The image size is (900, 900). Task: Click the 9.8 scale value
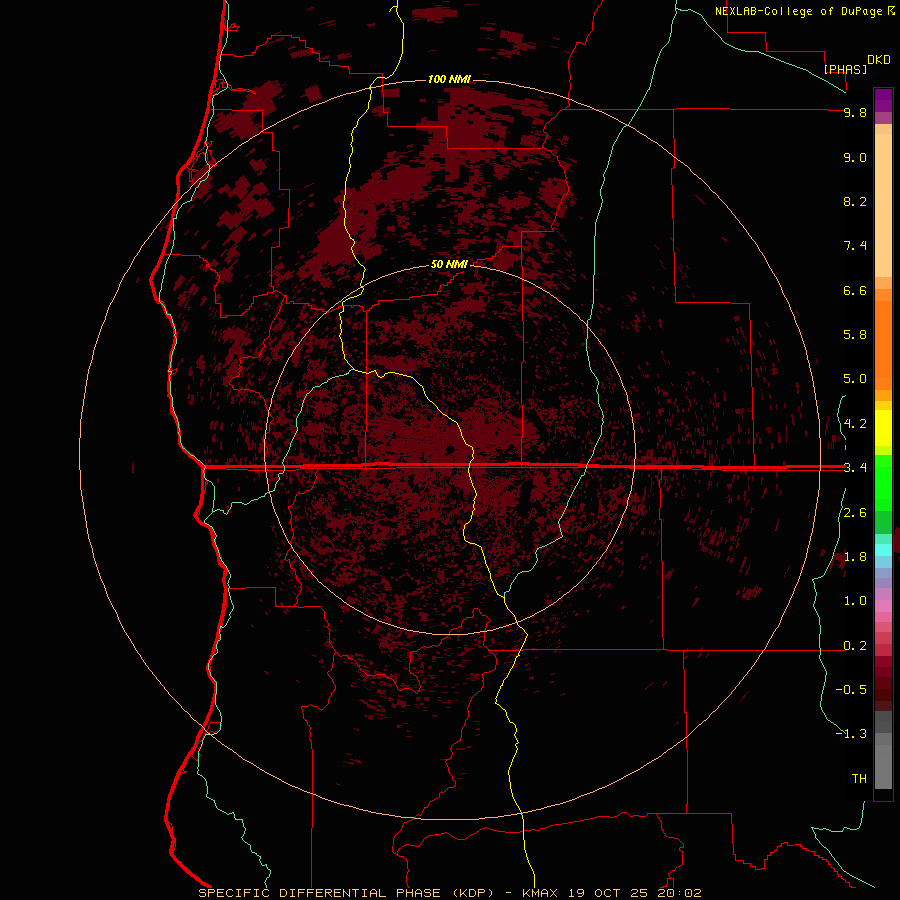[855, 112]
